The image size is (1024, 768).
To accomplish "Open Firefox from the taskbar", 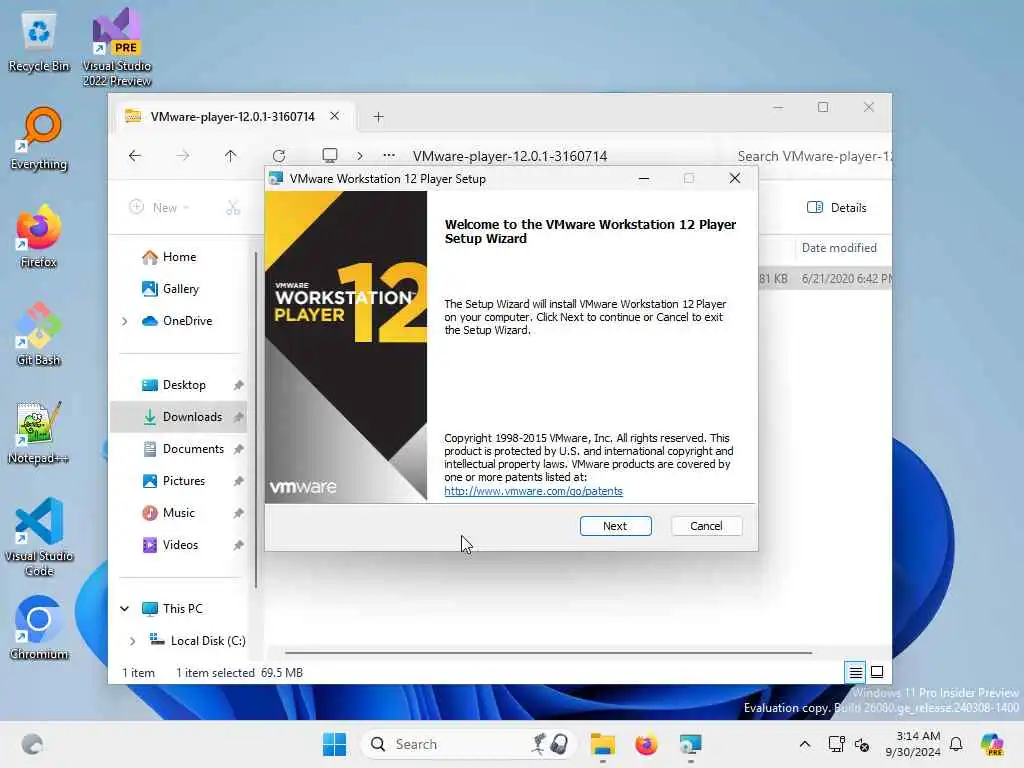I will 646,744.
